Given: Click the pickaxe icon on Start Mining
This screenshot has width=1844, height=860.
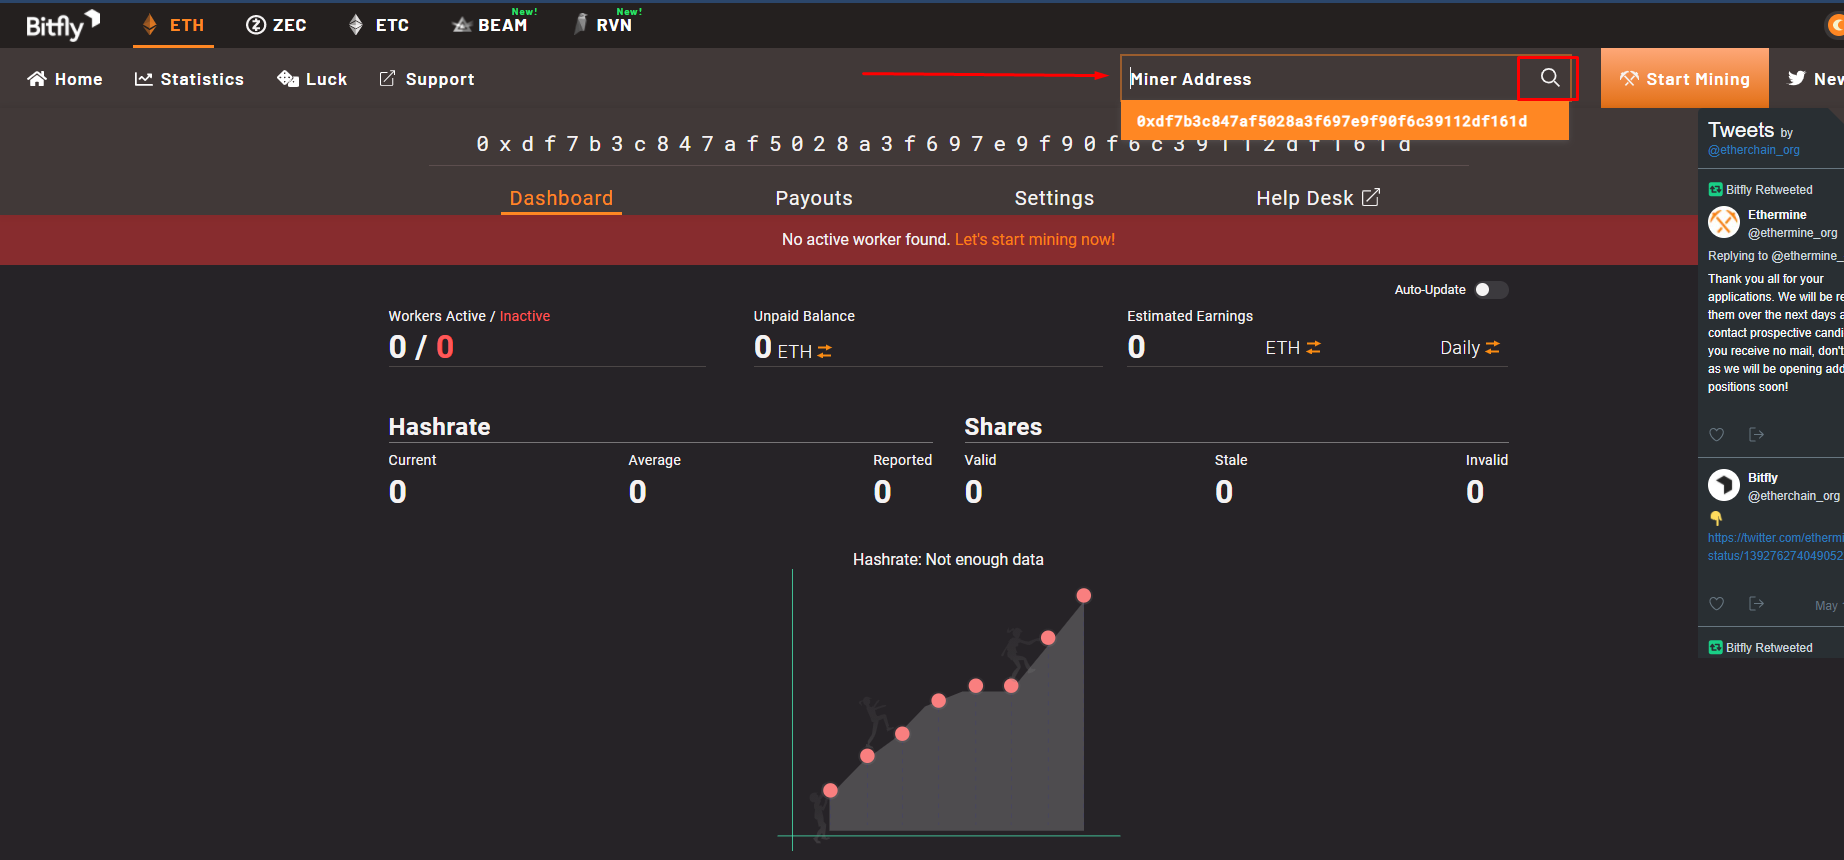Looking at the screenshot, I should [1629, 78].
